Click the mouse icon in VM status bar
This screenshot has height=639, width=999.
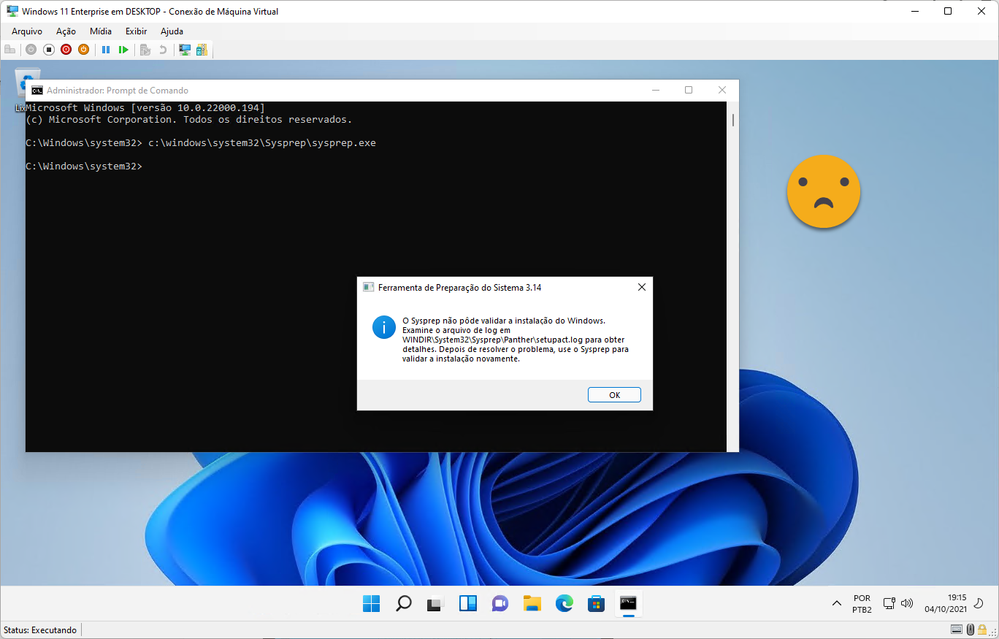tap(970, 629)
